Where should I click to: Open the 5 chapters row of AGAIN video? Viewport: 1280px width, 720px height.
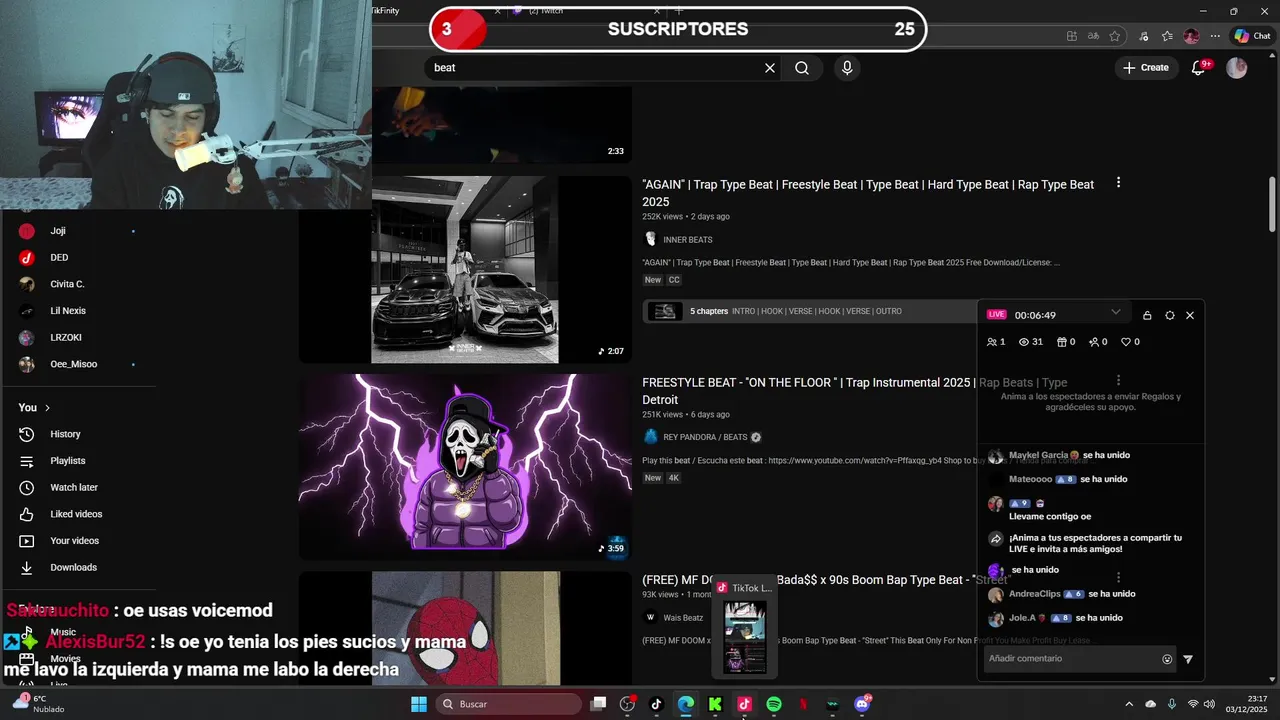click(810, 311)
